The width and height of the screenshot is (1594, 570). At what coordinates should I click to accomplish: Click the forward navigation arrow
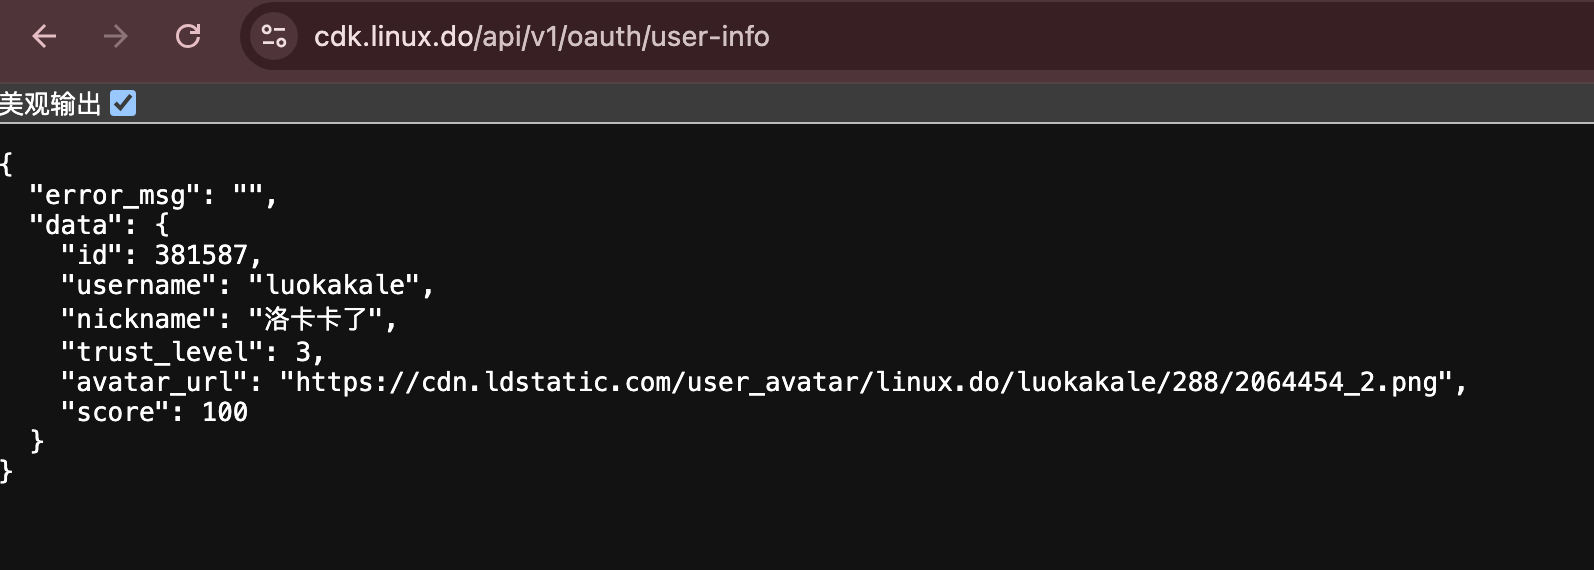pyautogui.click(x=116, y=37)
